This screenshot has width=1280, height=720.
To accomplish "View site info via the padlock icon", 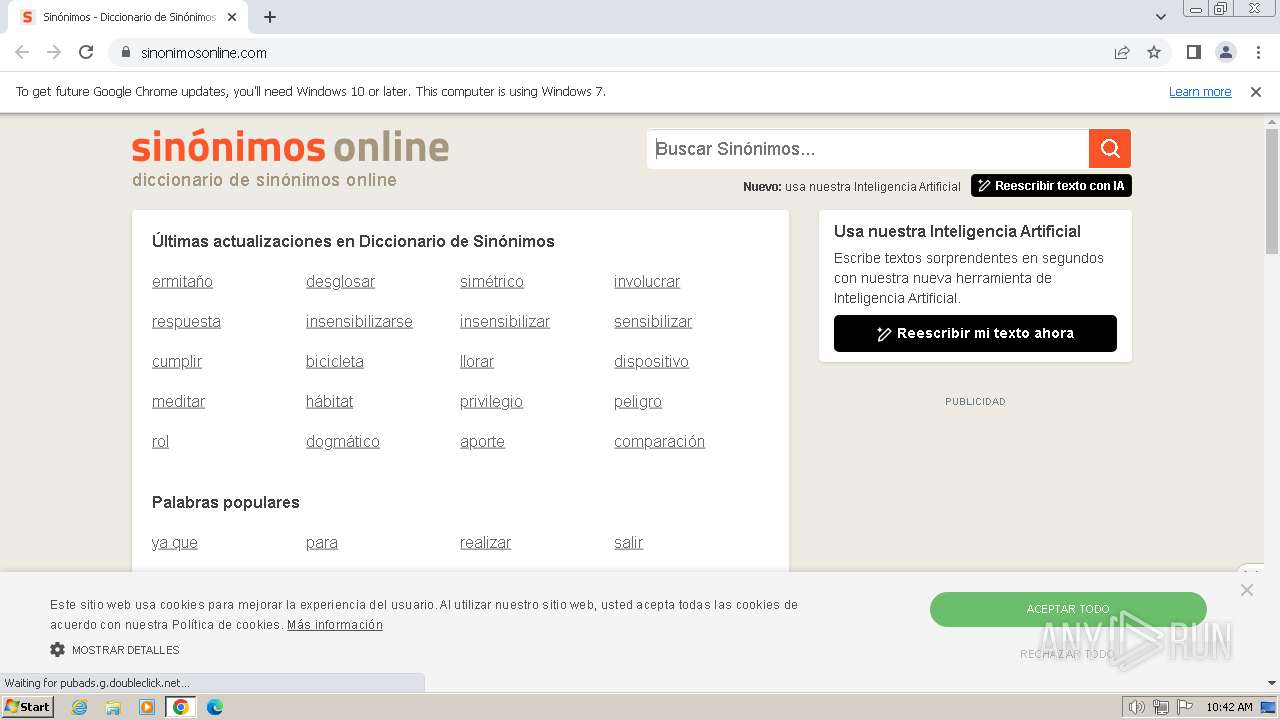I will point(126,52).
